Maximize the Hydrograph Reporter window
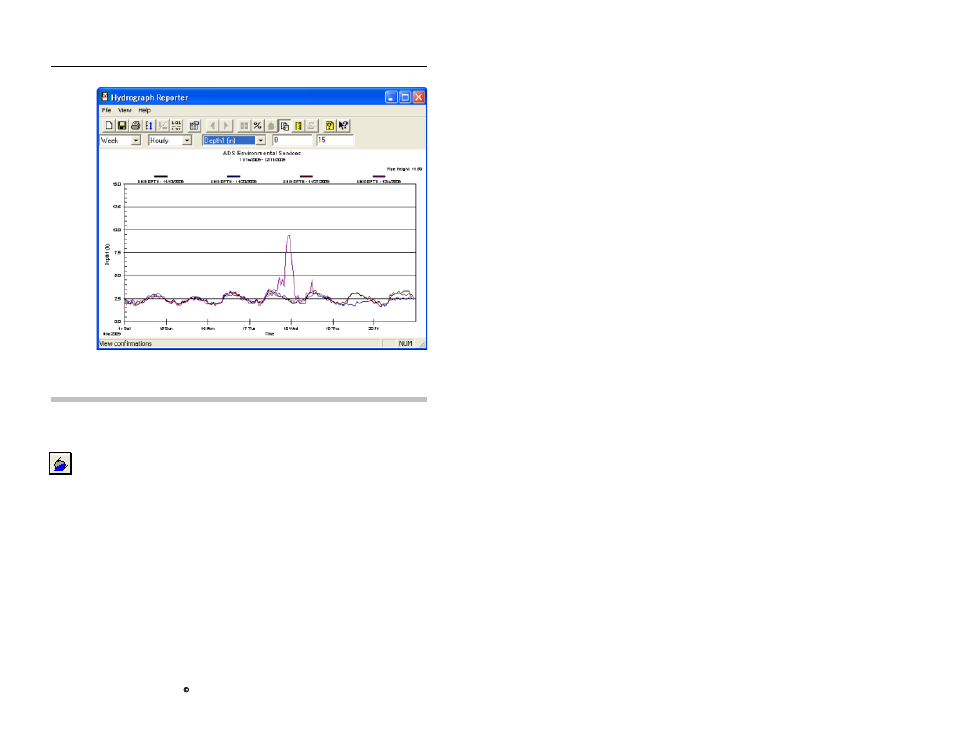Screen dimensions: 954x738 click(405, 97)
